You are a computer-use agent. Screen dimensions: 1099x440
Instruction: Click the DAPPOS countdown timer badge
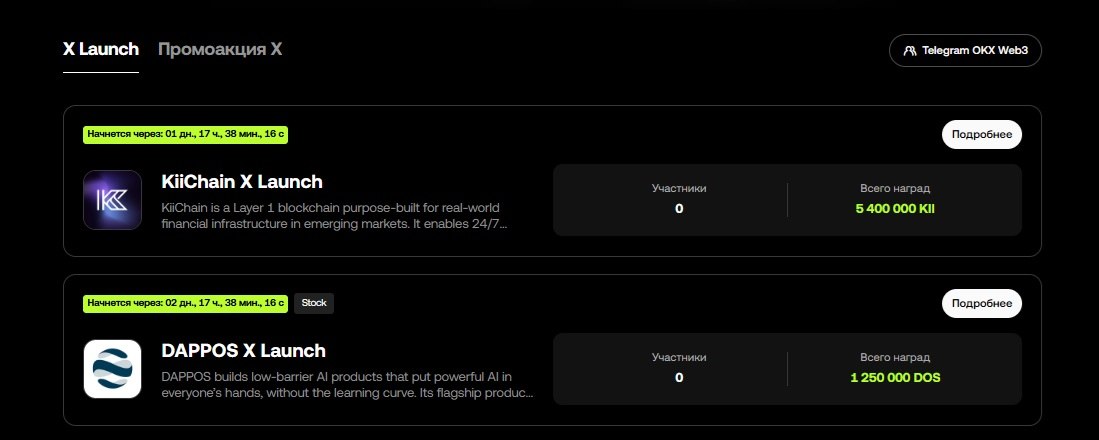pos(185,303)
